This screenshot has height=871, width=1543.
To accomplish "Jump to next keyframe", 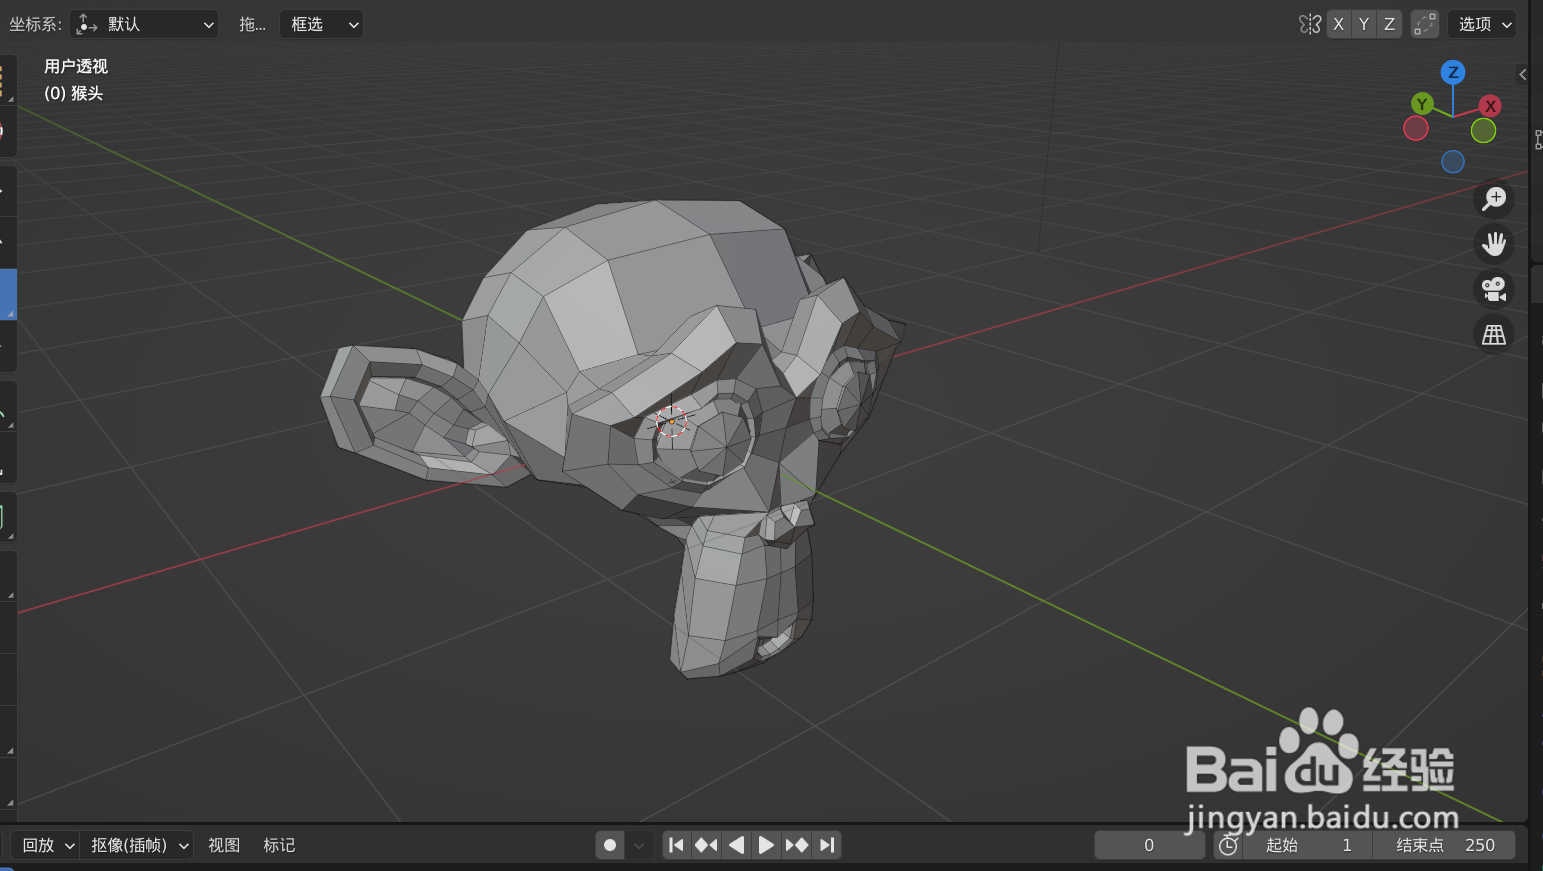I will point(796,845).
